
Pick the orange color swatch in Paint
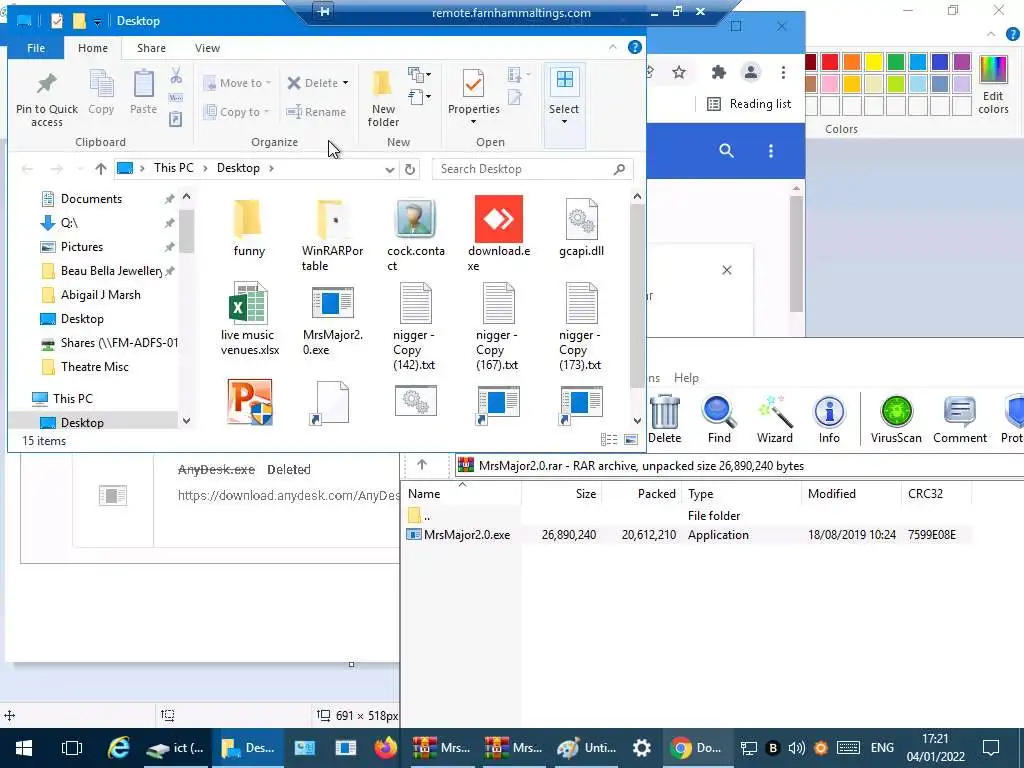852,62
